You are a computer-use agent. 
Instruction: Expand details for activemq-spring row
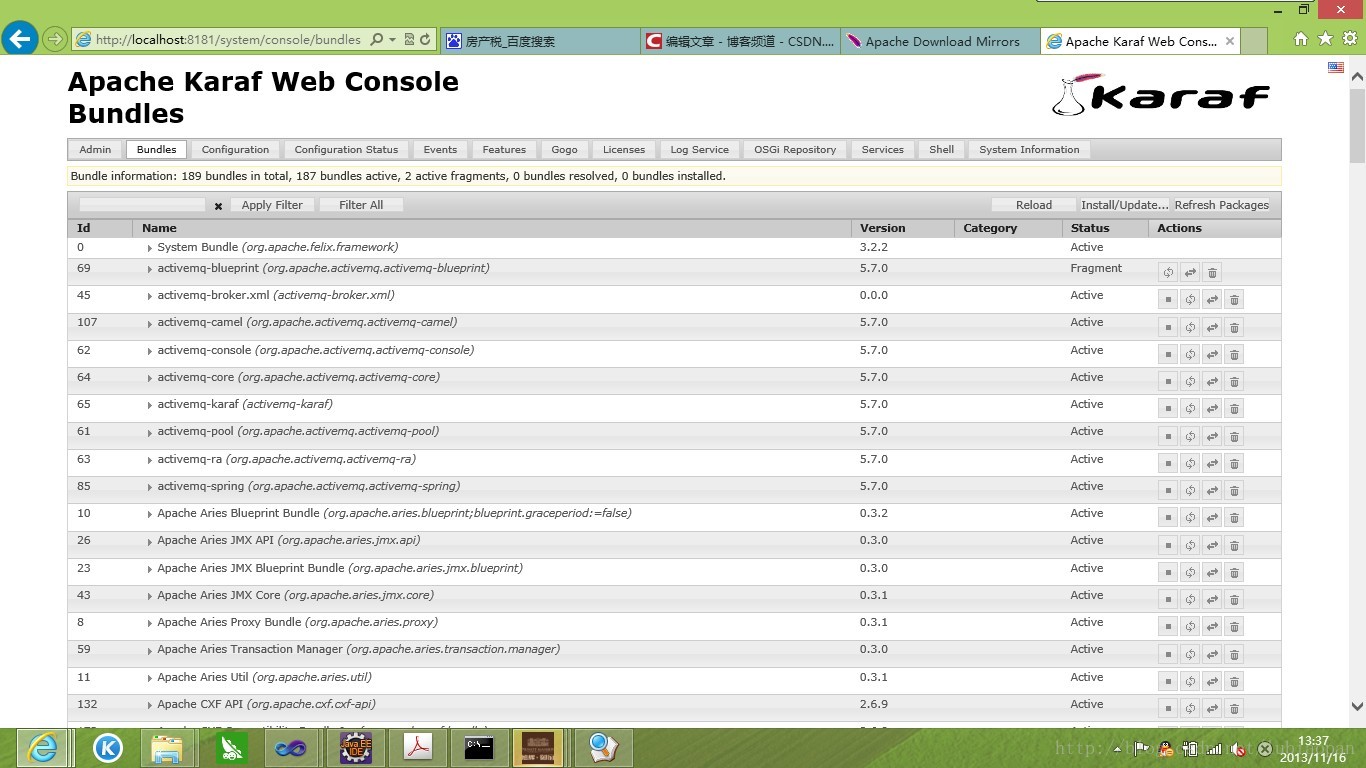[x=149, y=487]
